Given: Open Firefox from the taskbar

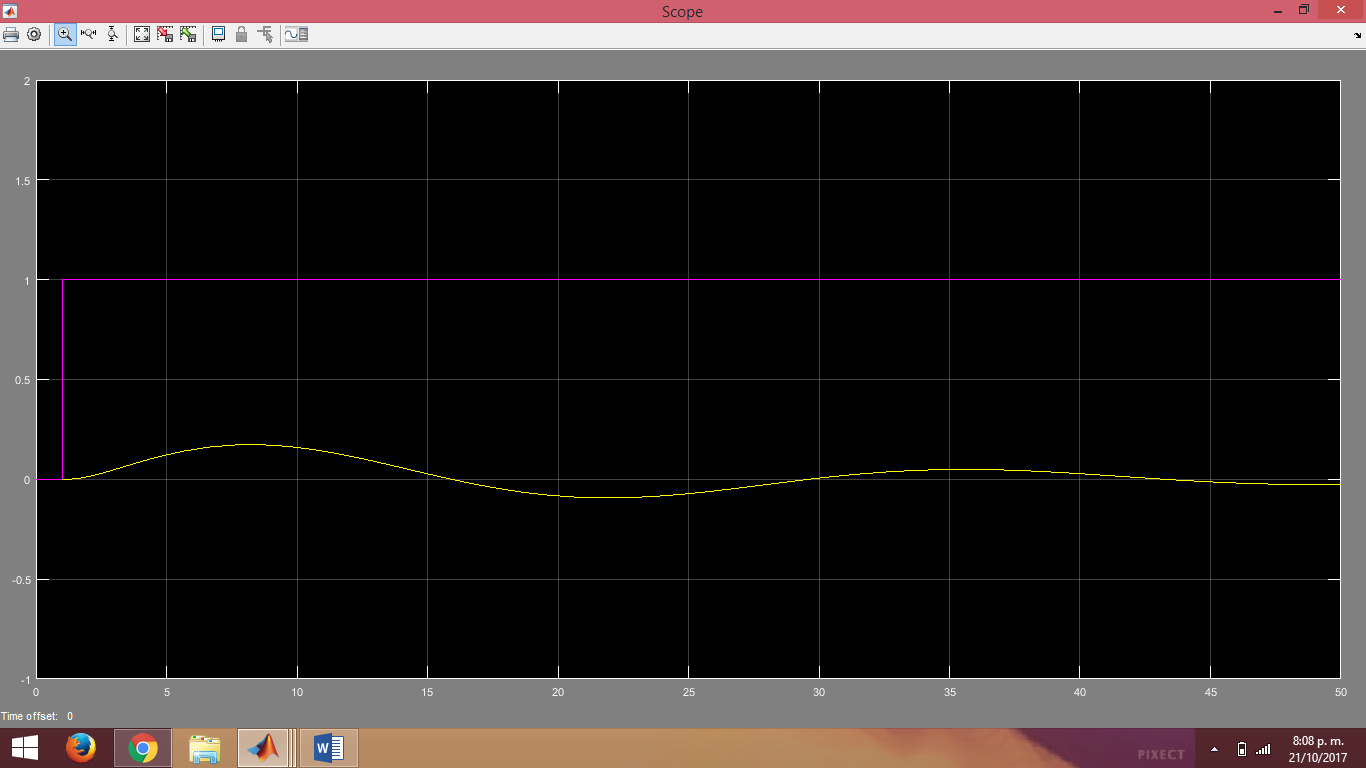Looking at the screenshot, I should pyautogui.click(x=81, y=748).
